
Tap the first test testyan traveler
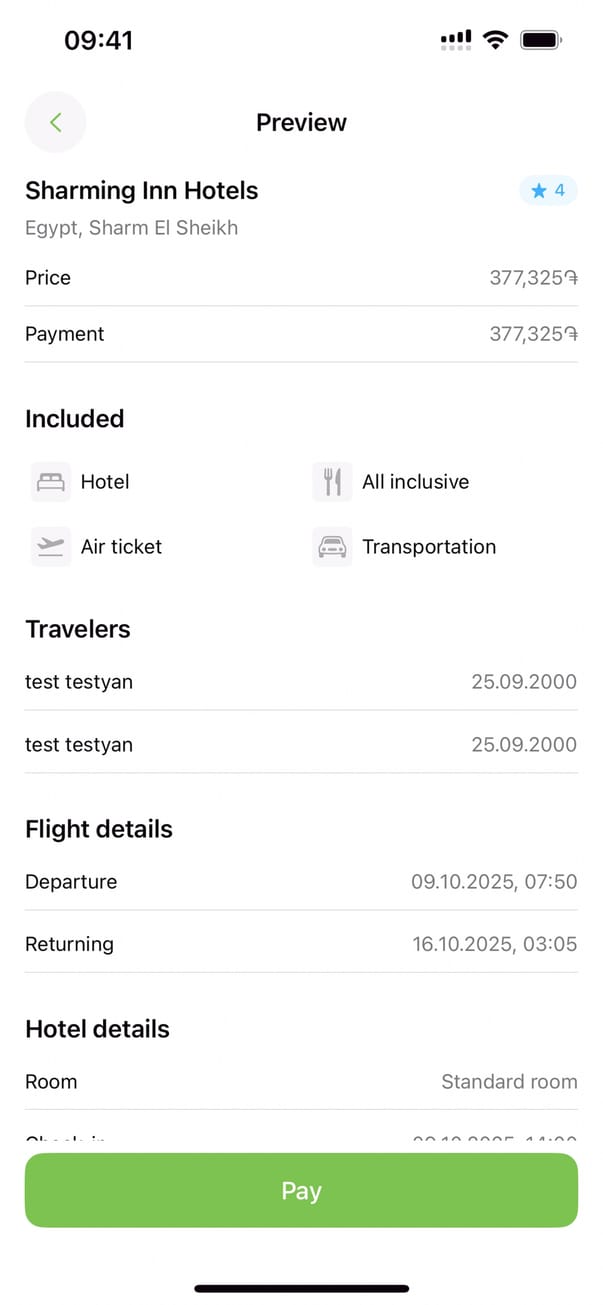pos(301,682)
